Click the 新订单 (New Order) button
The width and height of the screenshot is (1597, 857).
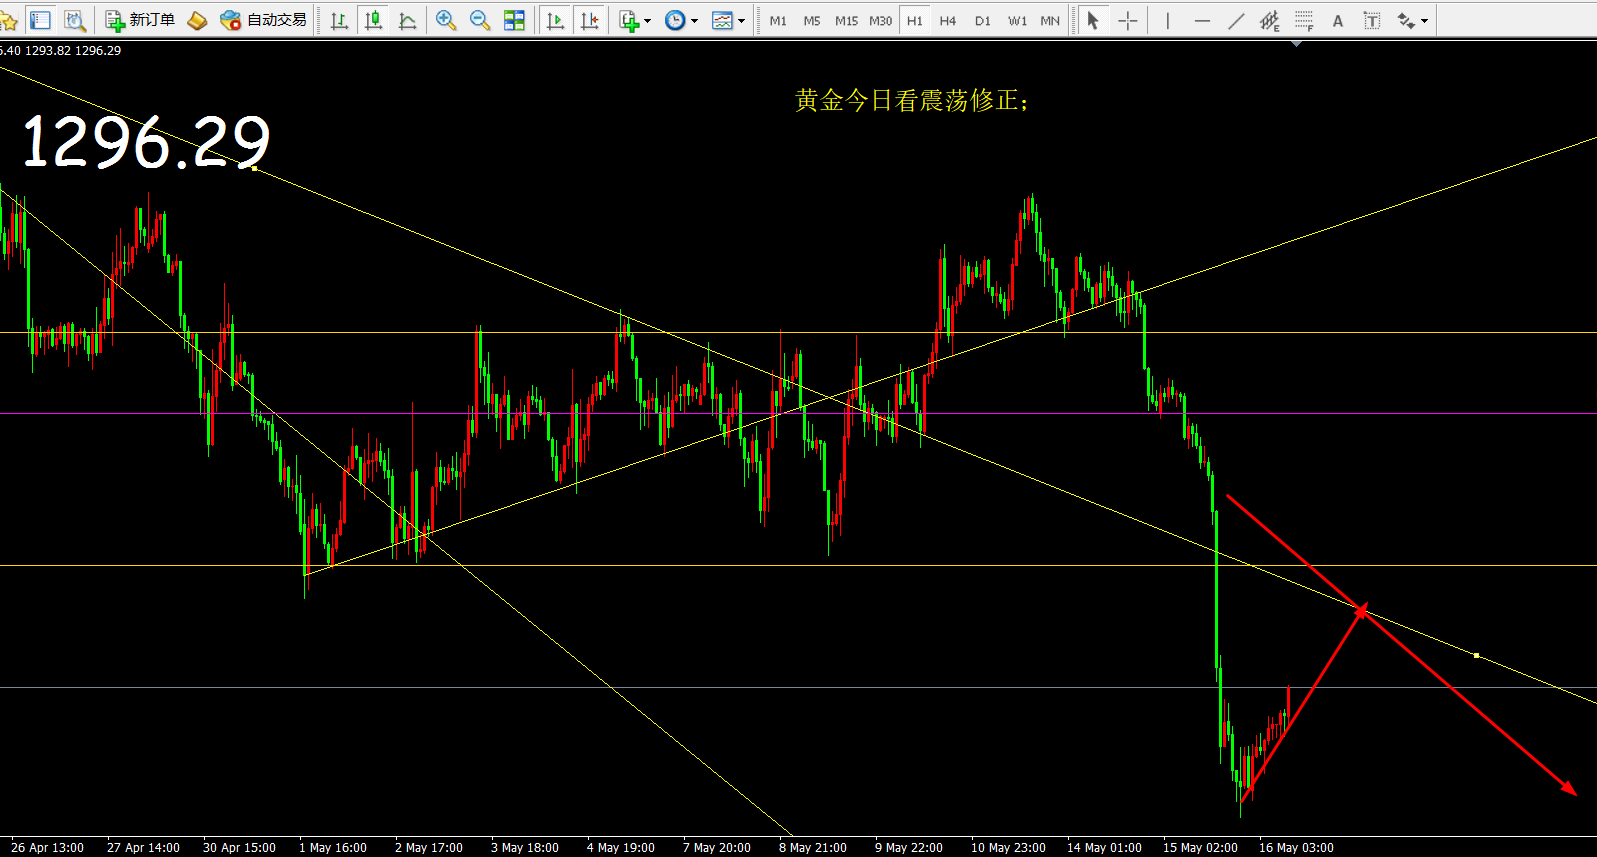(x=140, y=20)
